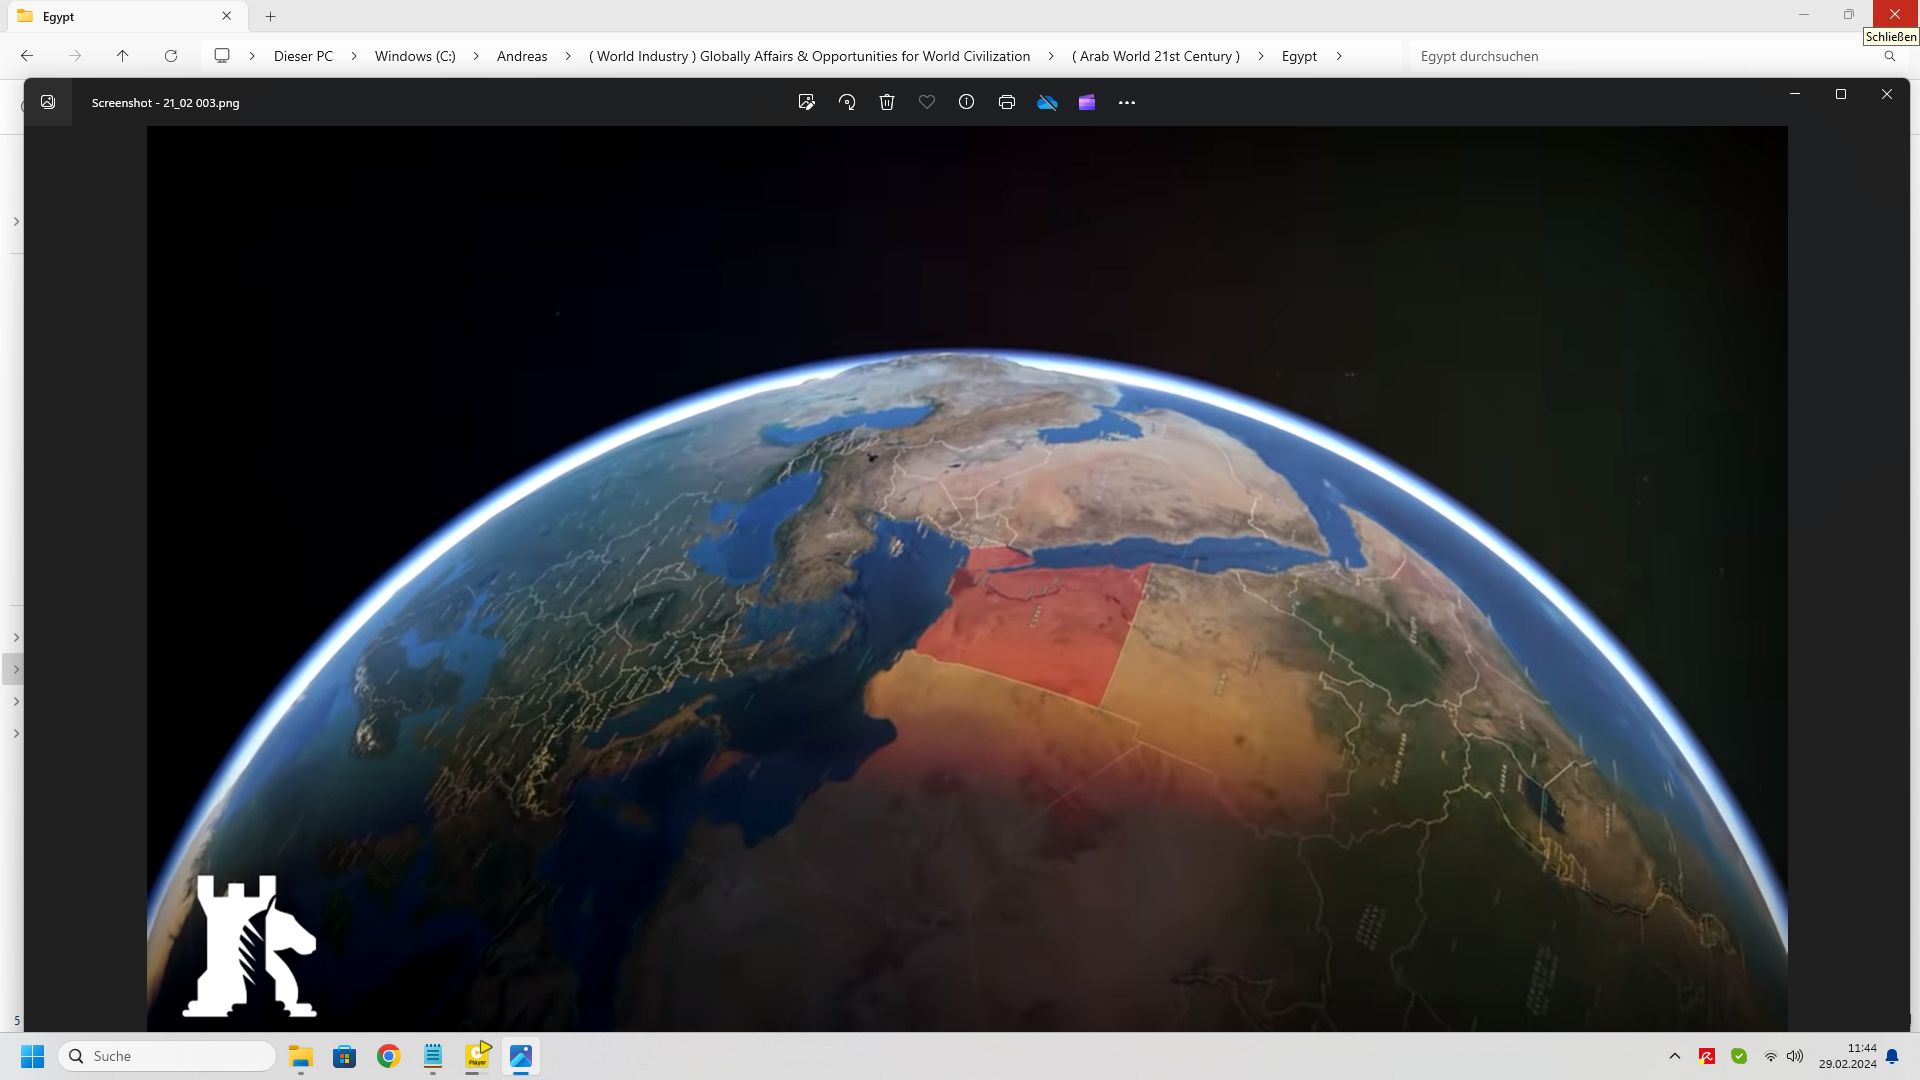The width and height of the screenshot is (1920, 1080).
Task: Select the Egypt tab in File Explorer
Action: [125, 16]
